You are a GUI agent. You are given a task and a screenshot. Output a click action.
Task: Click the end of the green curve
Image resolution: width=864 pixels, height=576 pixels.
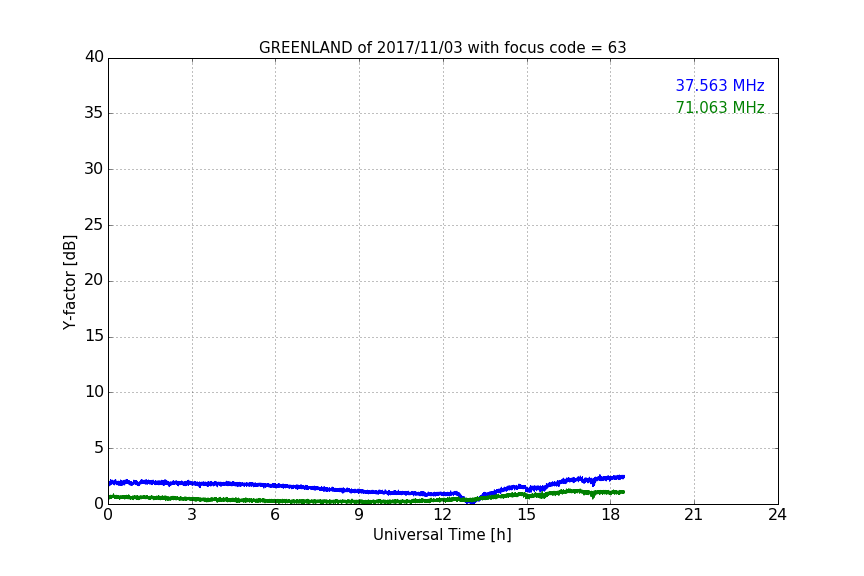pos(623,492)
